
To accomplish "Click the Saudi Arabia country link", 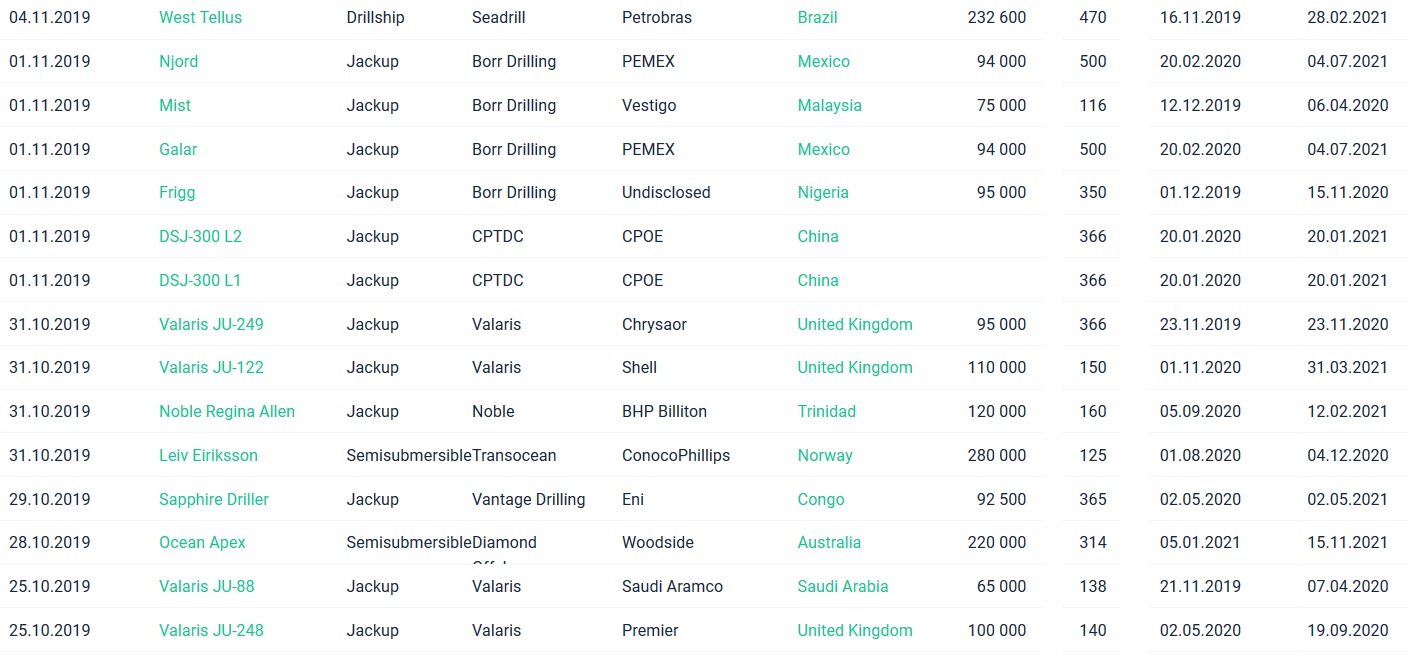I will click(842, 586).
